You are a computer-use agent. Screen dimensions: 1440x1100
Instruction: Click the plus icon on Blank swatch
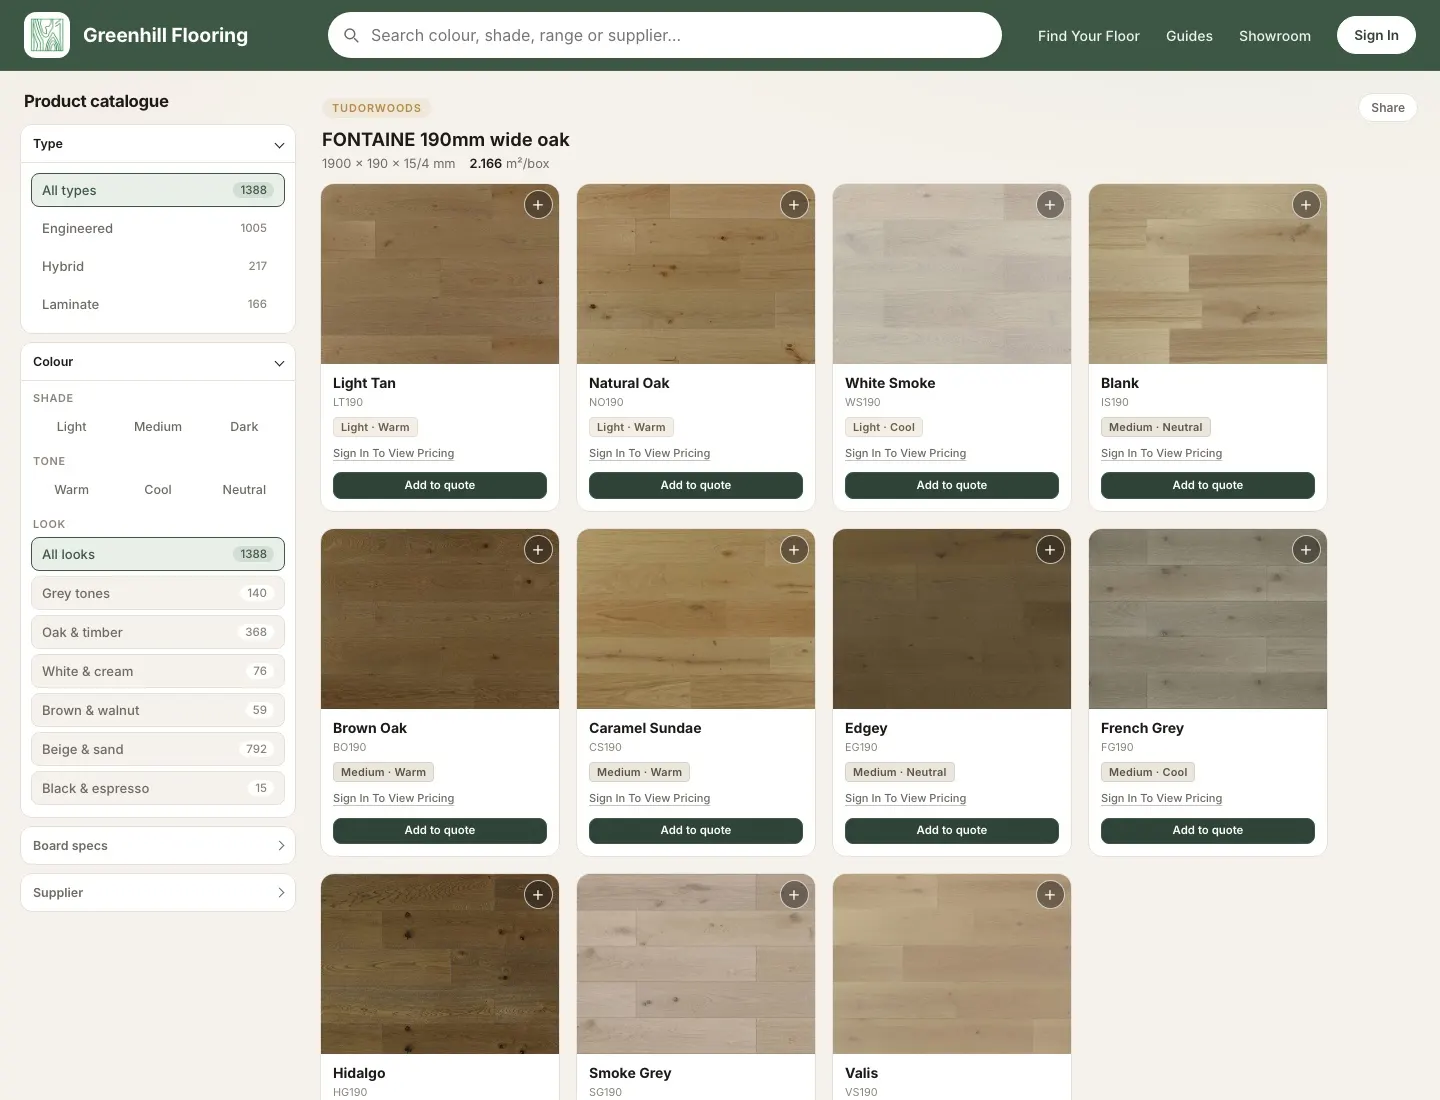click(x=1306, y=205)
